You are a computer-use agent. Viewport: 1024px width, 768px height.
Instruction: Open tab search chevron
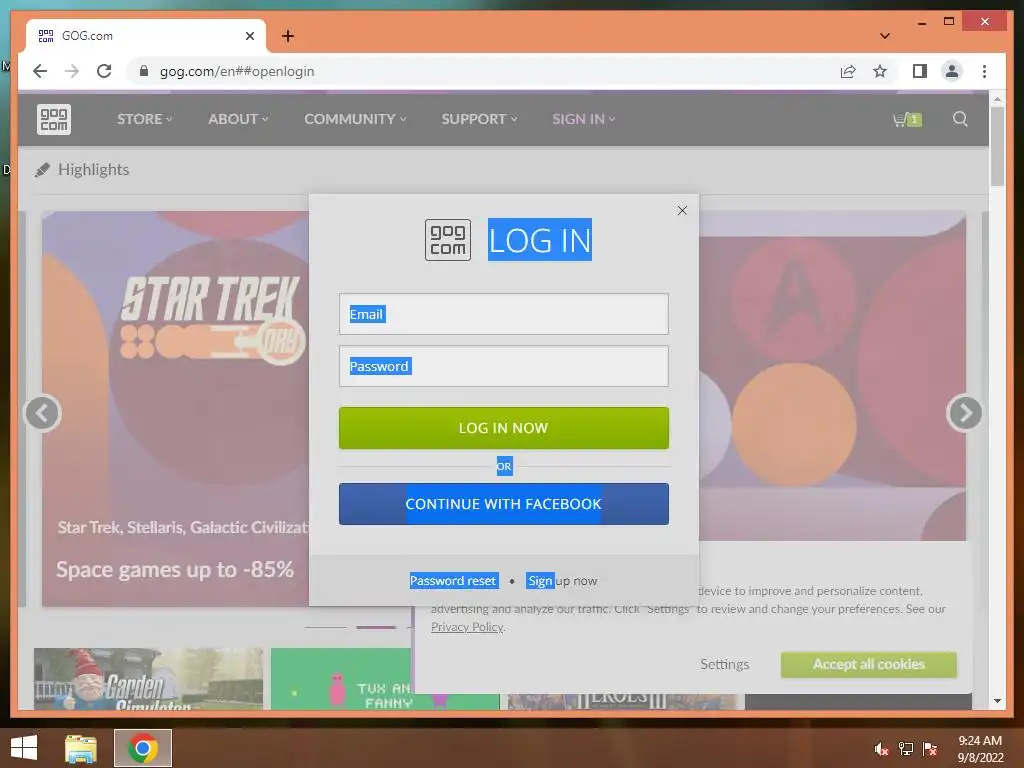click(885, 36)
